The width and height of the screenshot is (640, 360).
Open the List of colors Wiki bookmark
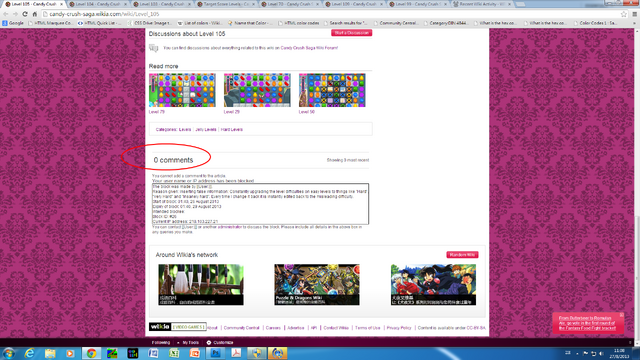click(200, 23)
